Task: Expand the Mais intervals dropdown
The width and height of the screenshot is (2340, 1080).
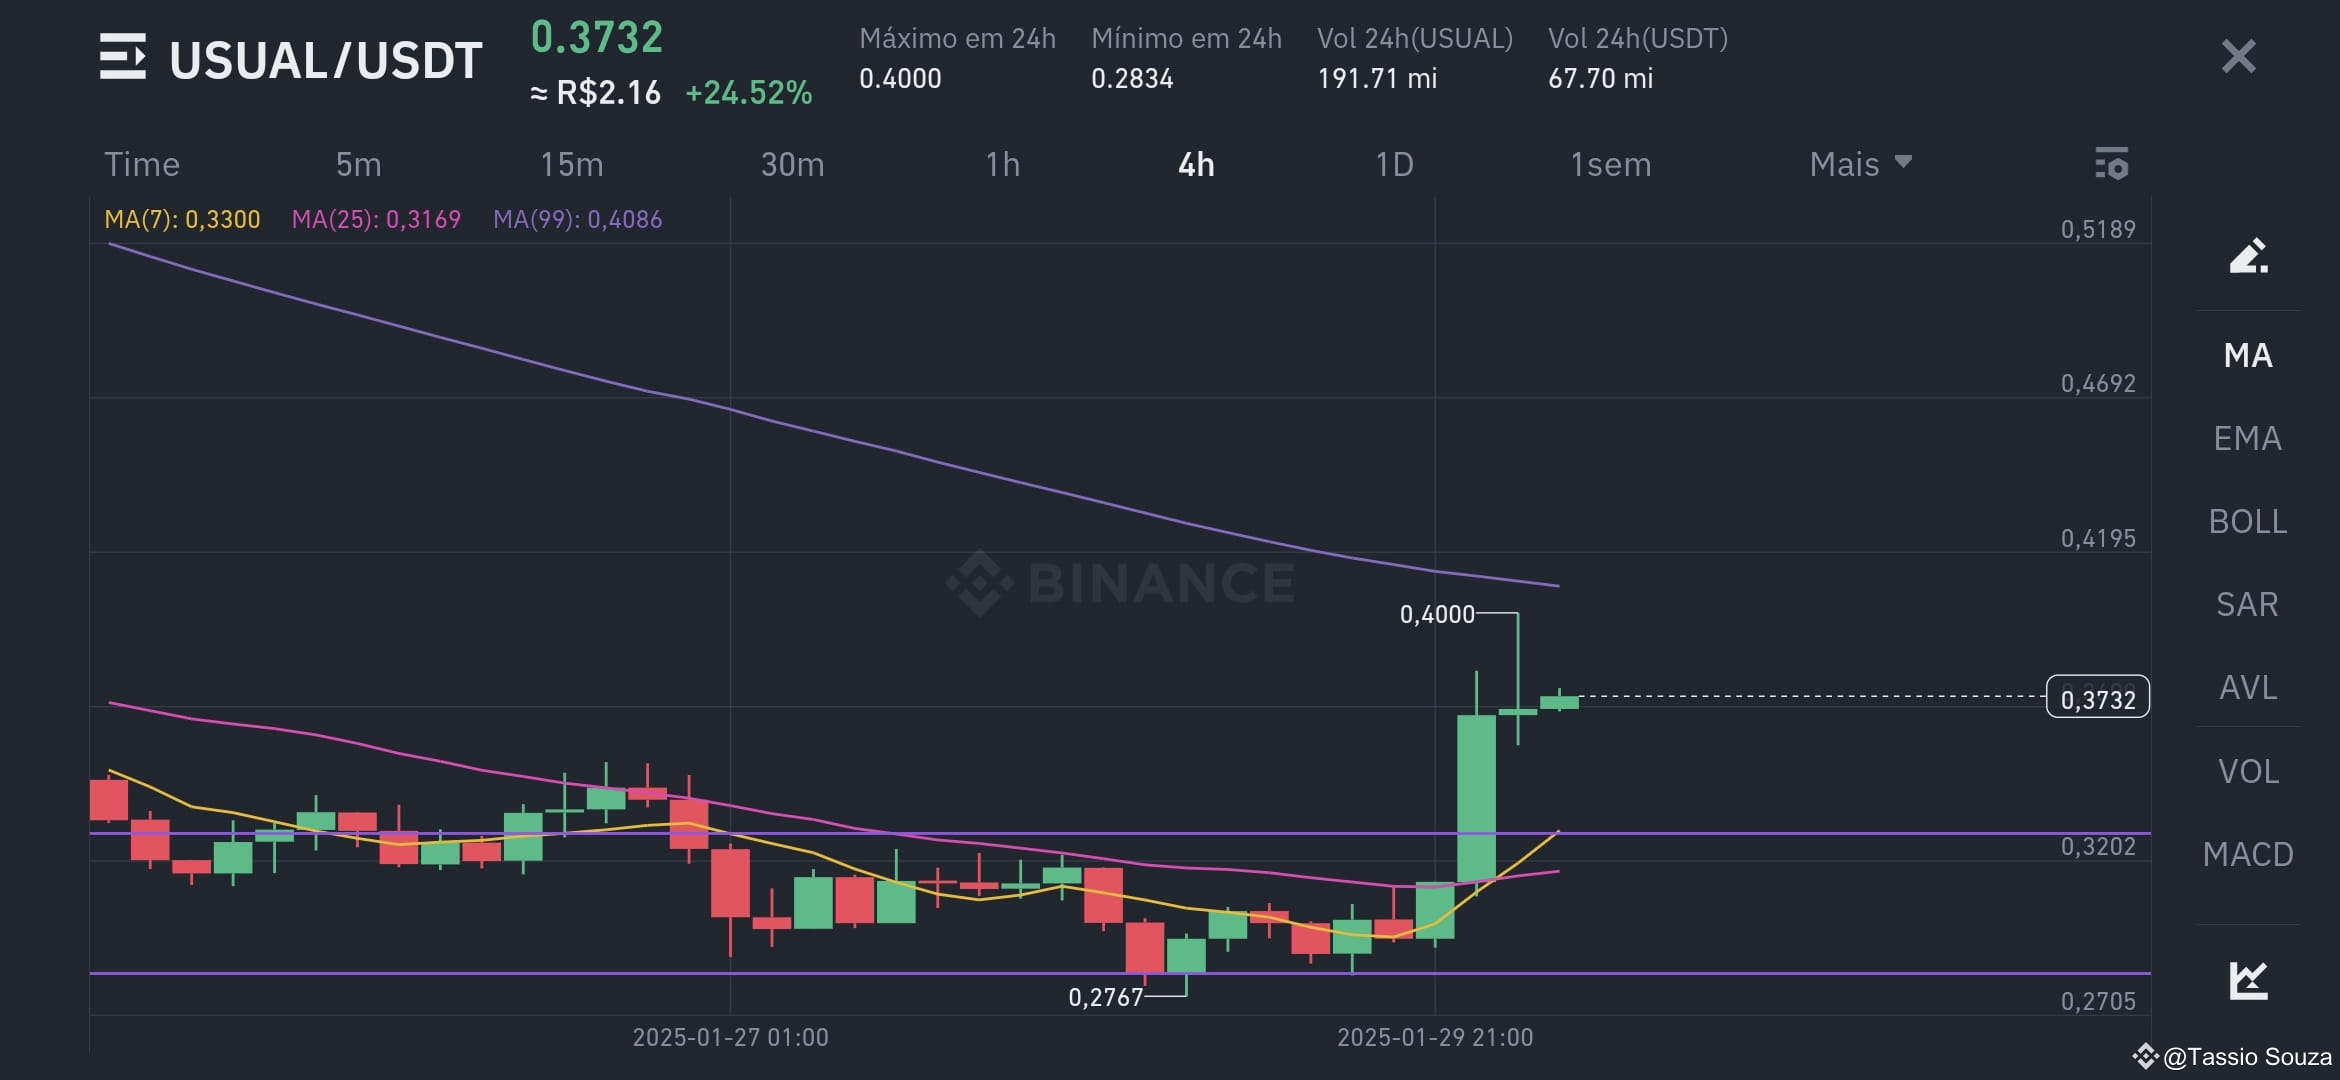Action: (x=1861, y=164)
